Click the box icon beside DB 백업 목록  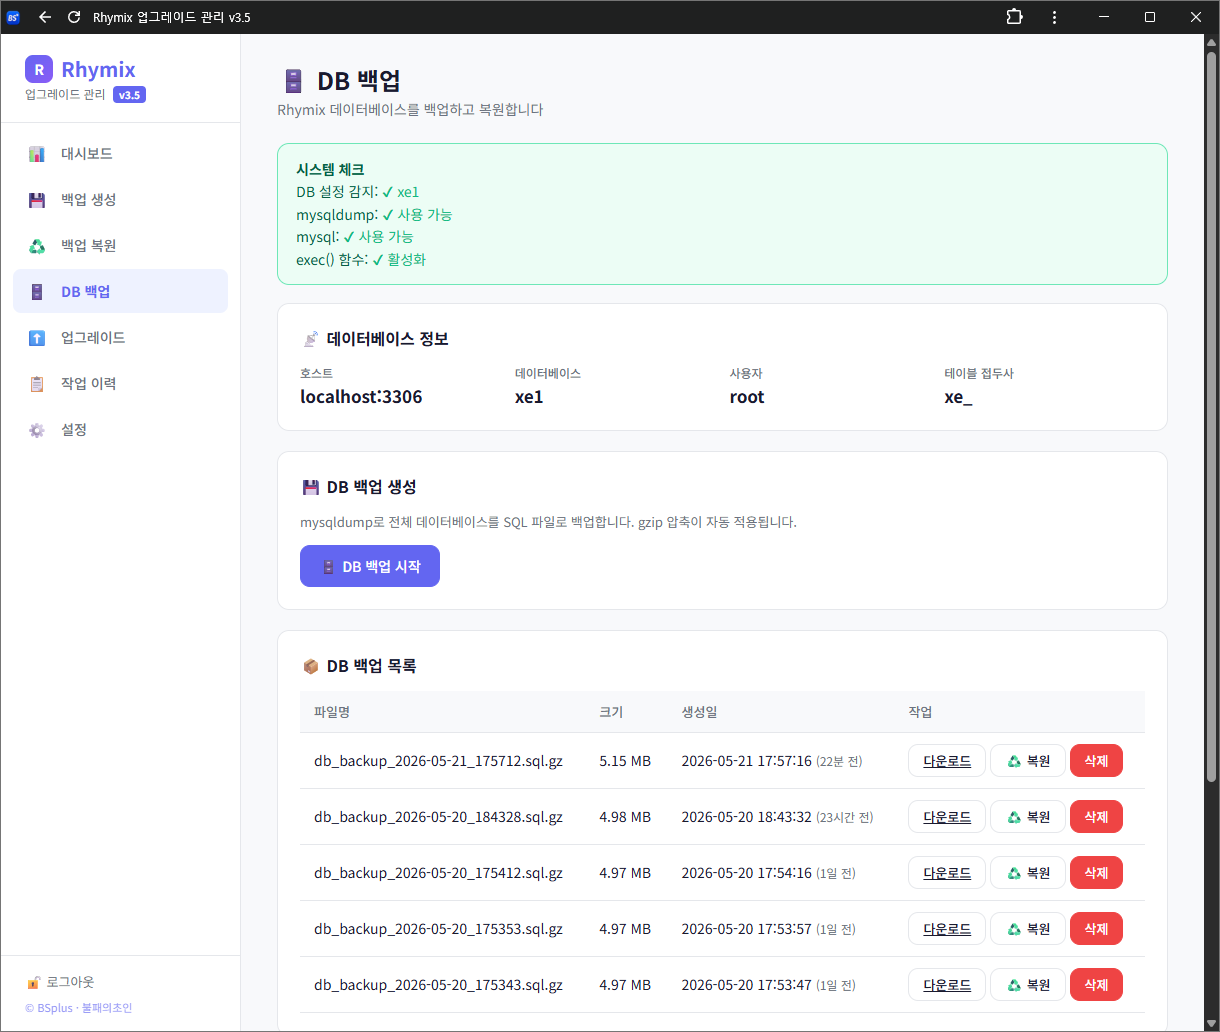point(310,666)
